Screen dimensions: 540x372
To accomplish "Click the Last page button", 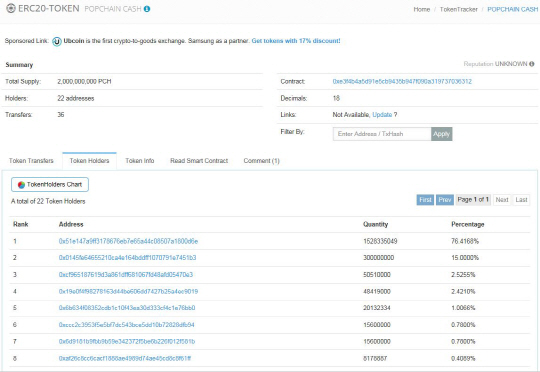I will click(521, 200).
